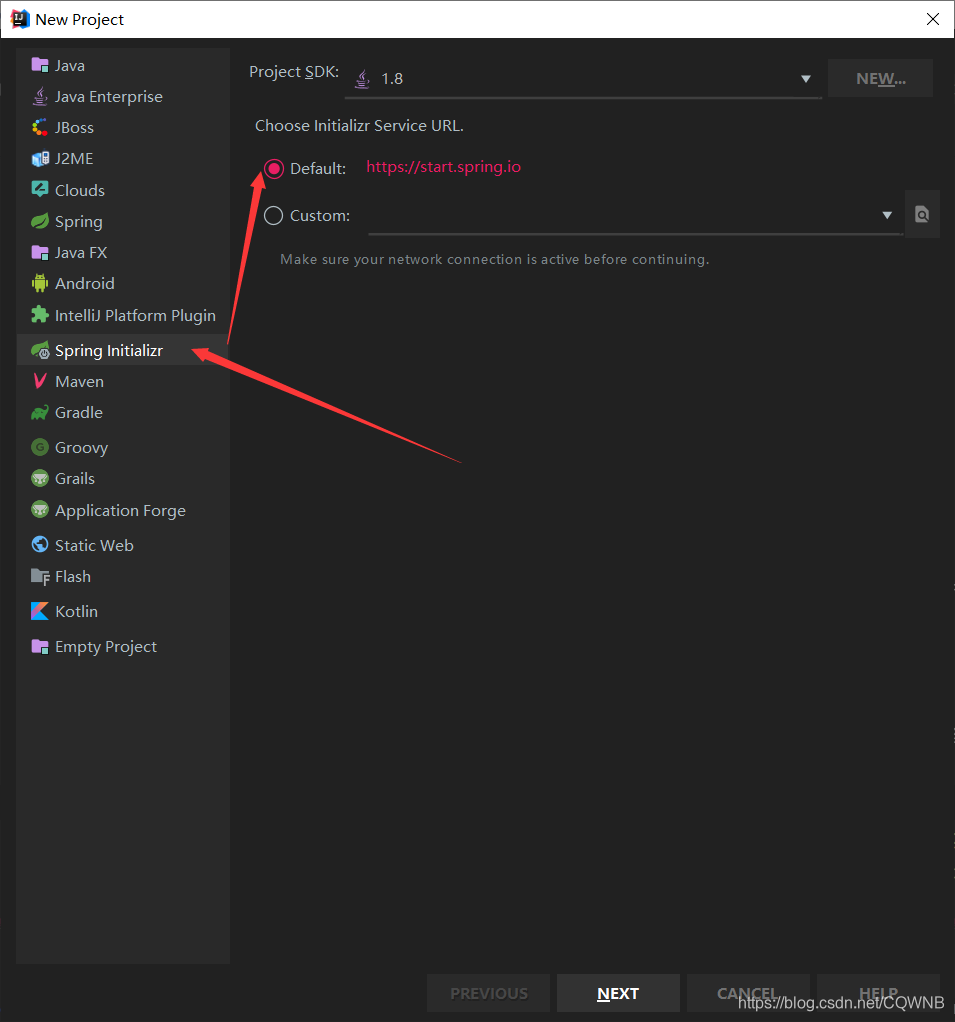The height and width of the screenshot is (1022, 955).
Task: Open custom URL browse icon button
Action: pos(922,214)
